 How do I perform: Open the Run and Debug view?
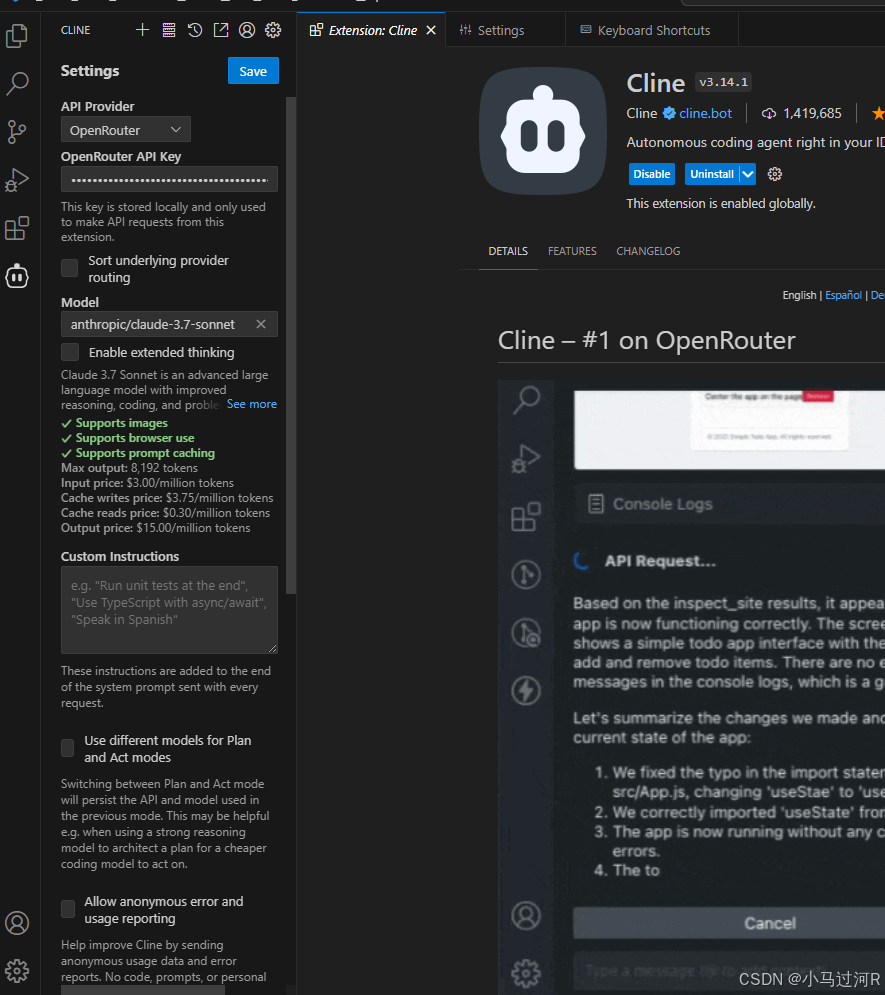[x=17, y=180]
